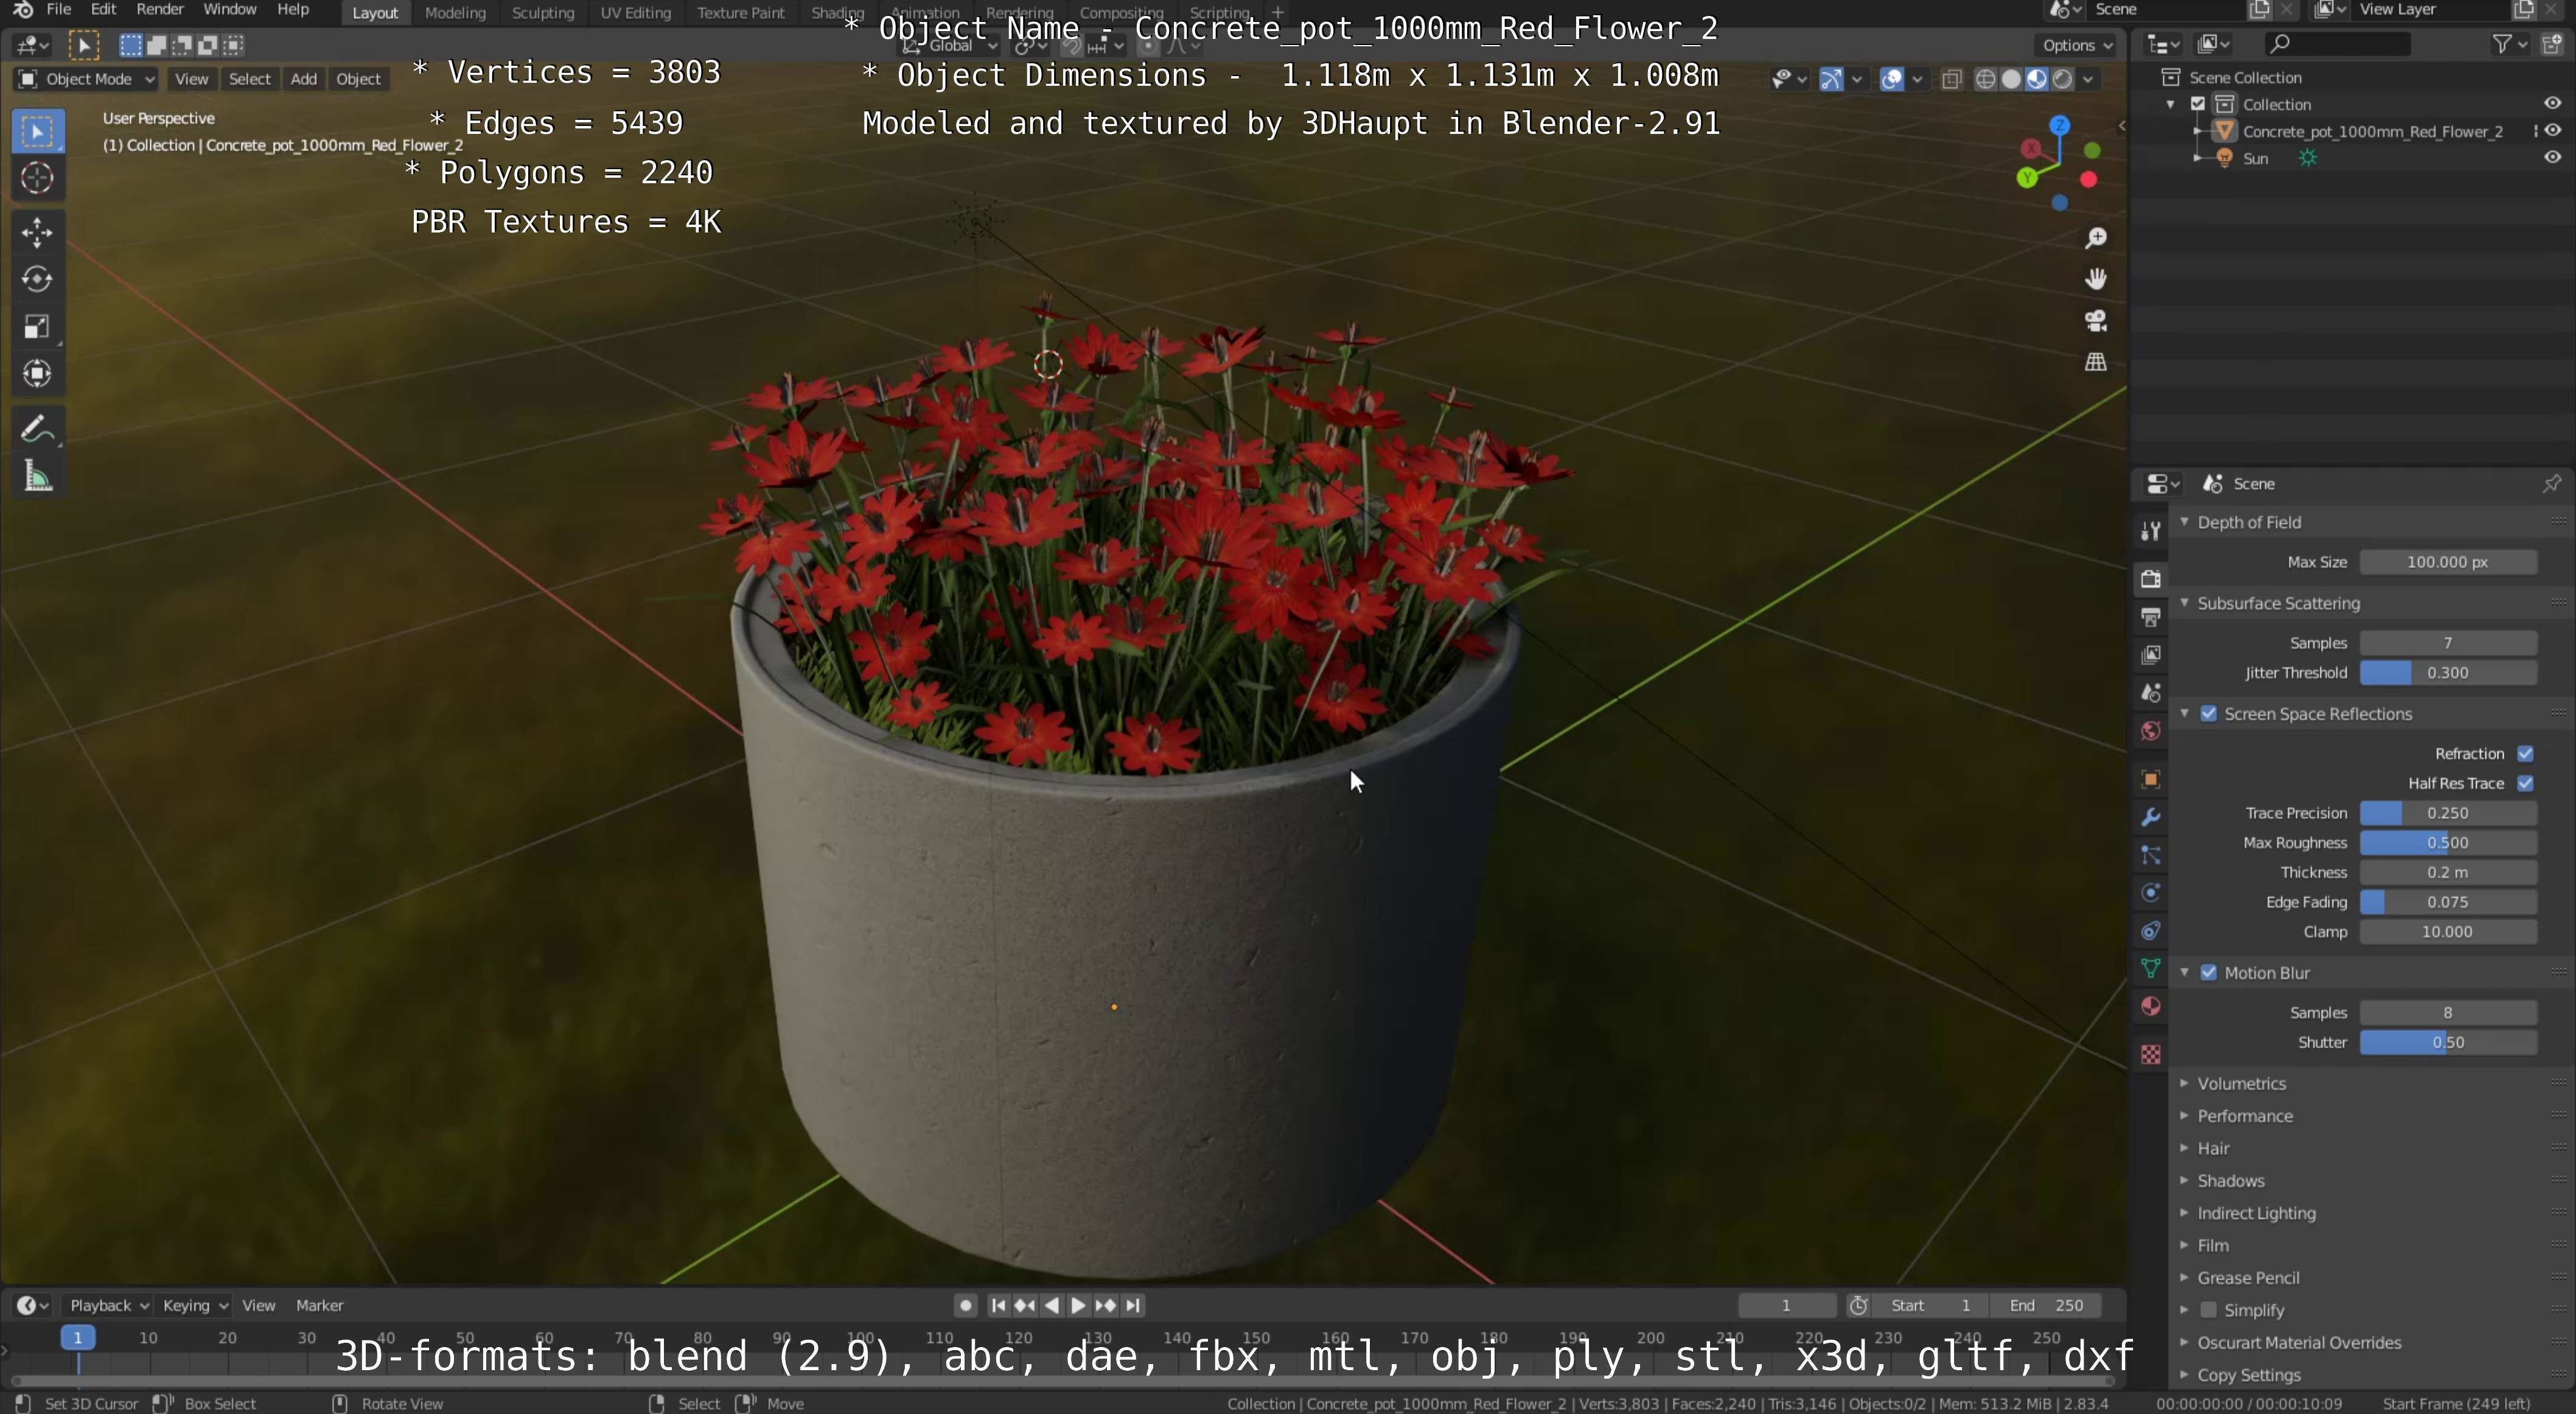Open the viewport Add menu

[303, 79]
